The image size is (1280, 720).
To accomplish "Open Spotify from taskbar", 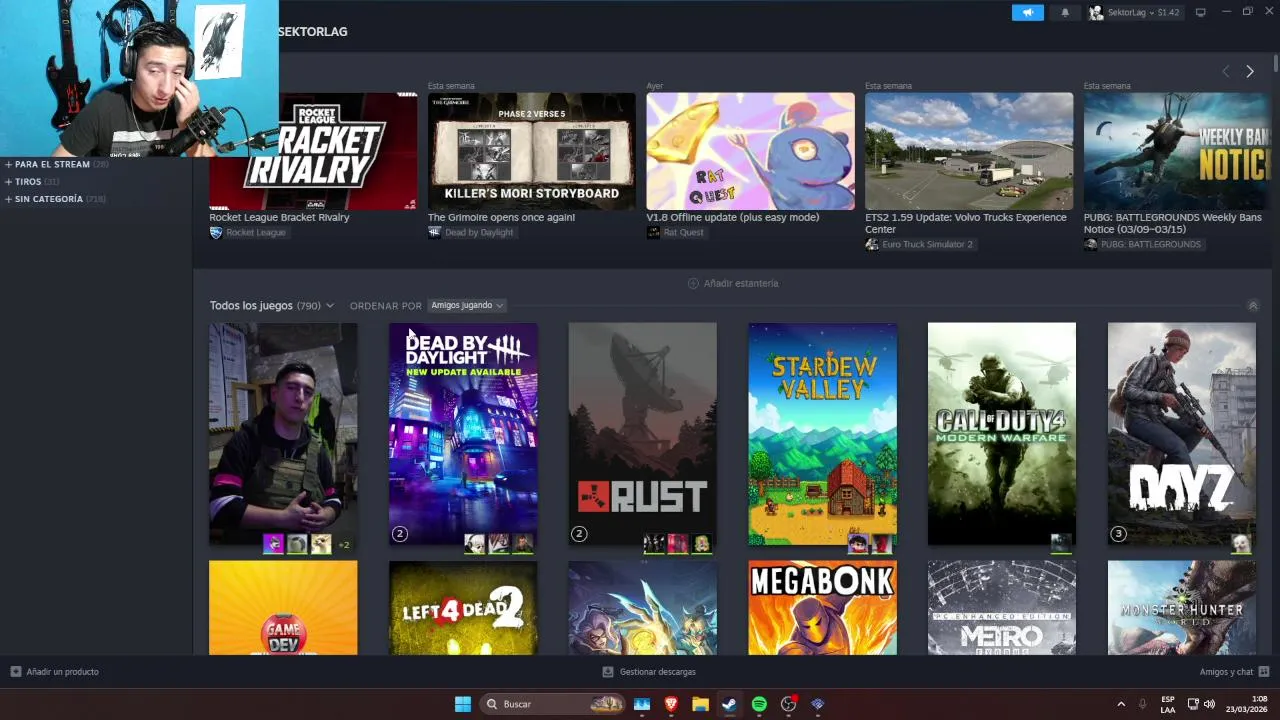I will point(759,704).
